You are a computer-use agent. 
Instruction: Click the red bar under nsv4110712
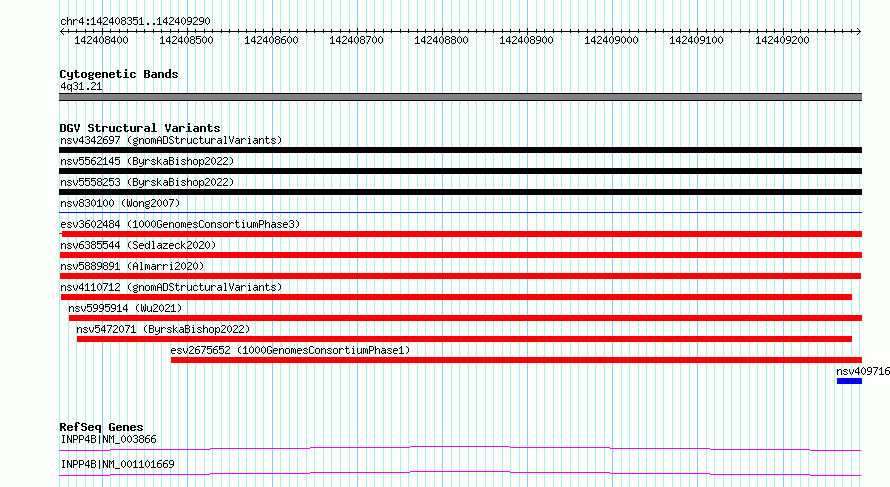pos(456,297)
